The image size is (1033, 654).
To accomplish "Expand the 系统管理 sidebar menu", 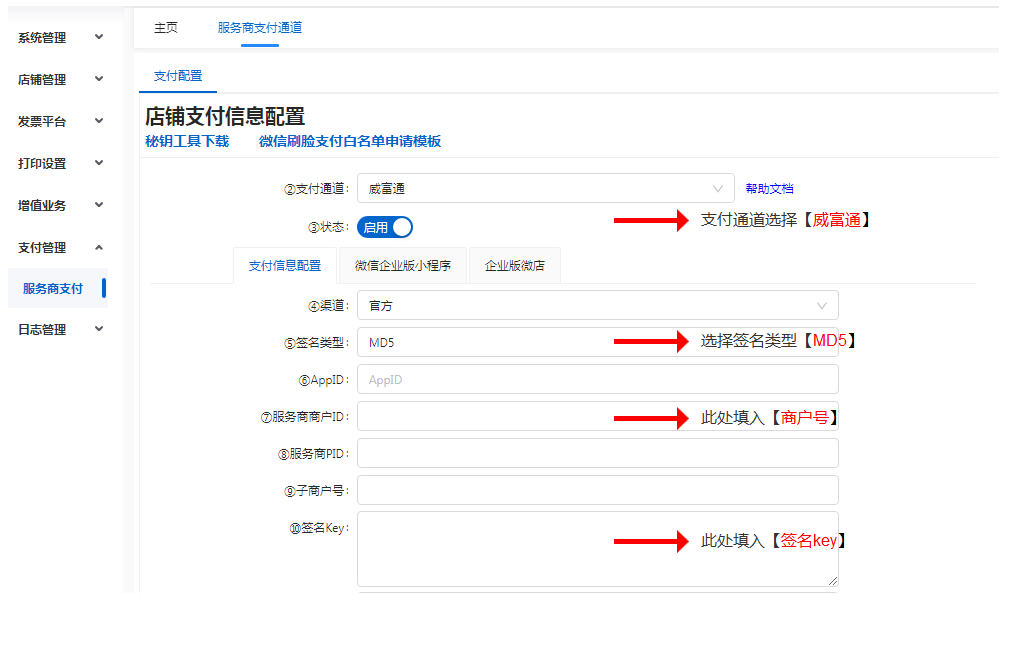I will pos(60,38).
